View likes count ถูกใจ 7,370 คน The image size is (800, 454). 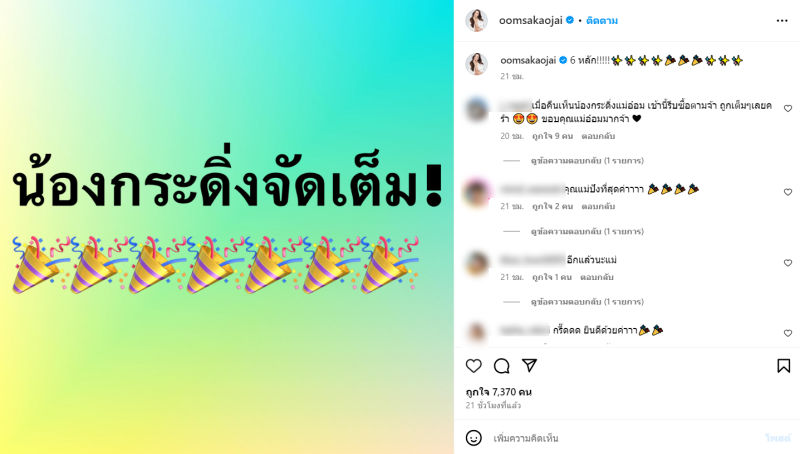[498, 392]
